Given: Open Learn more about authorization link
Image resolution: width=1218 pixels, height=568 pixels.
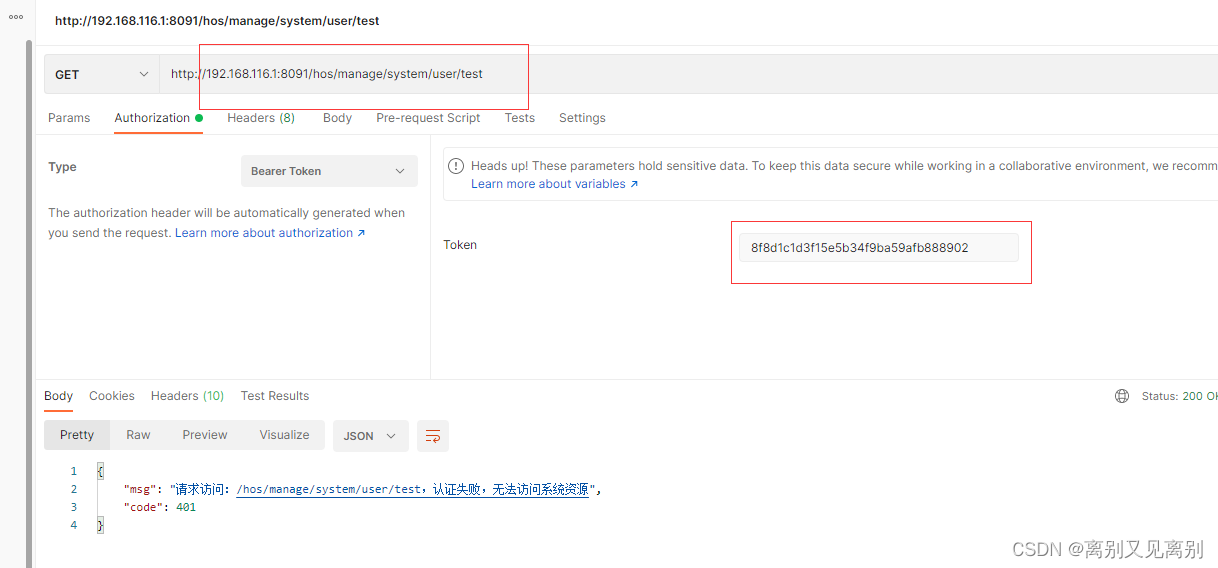Looking at the screenshot, I should point(270,233).
